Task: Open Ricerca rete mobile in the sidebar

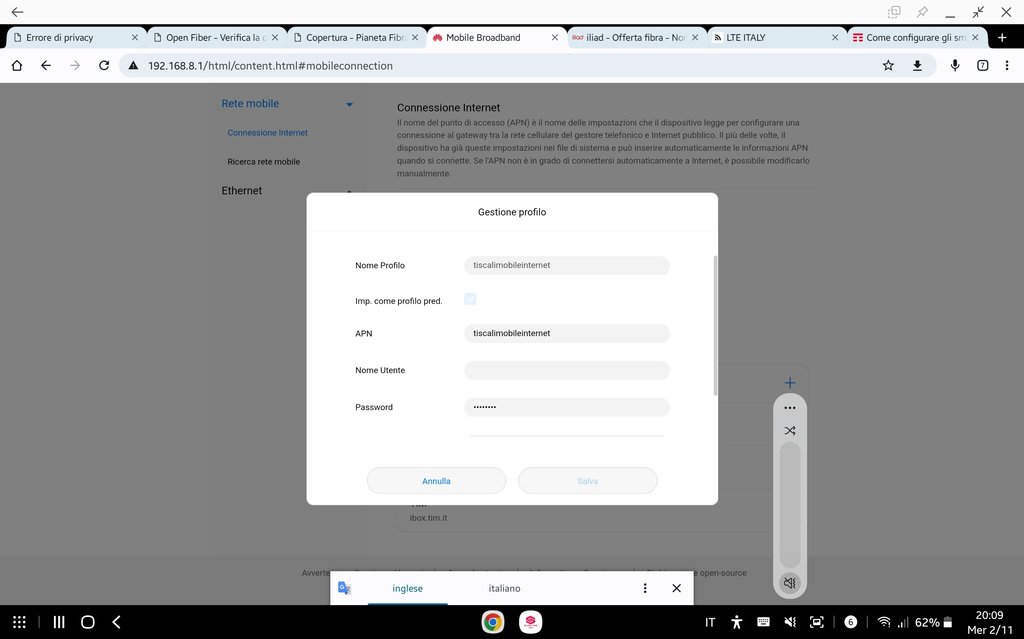Action: point(264,162)
